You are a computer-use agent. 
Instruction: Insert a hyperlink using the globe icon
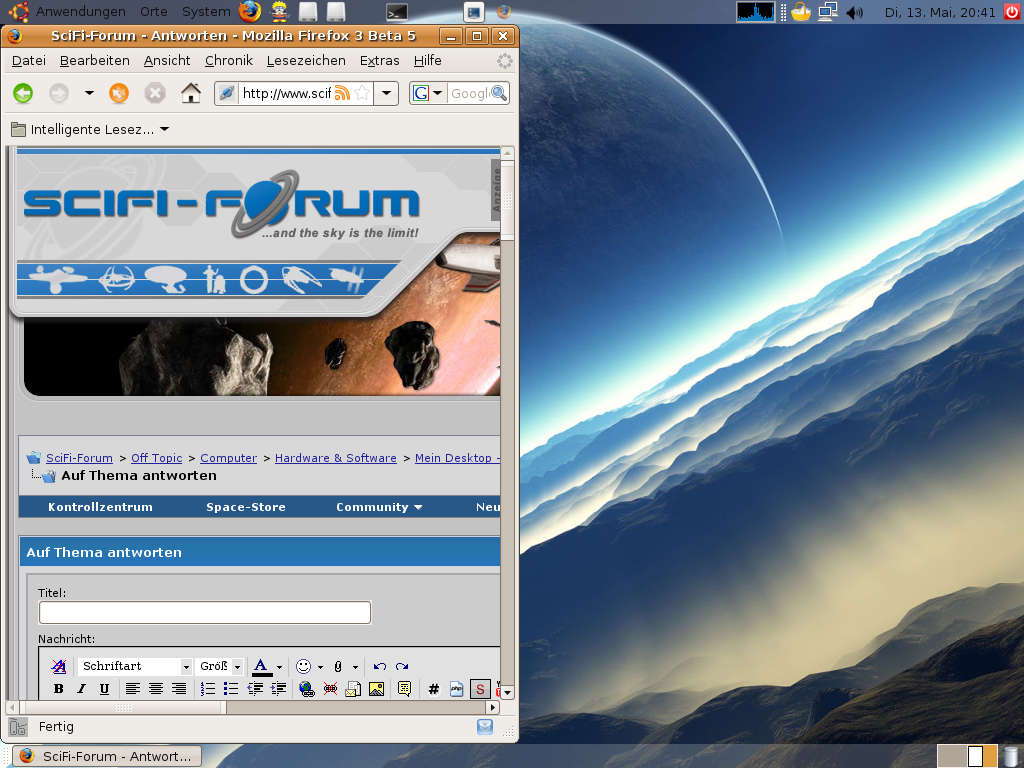[307, 689]
